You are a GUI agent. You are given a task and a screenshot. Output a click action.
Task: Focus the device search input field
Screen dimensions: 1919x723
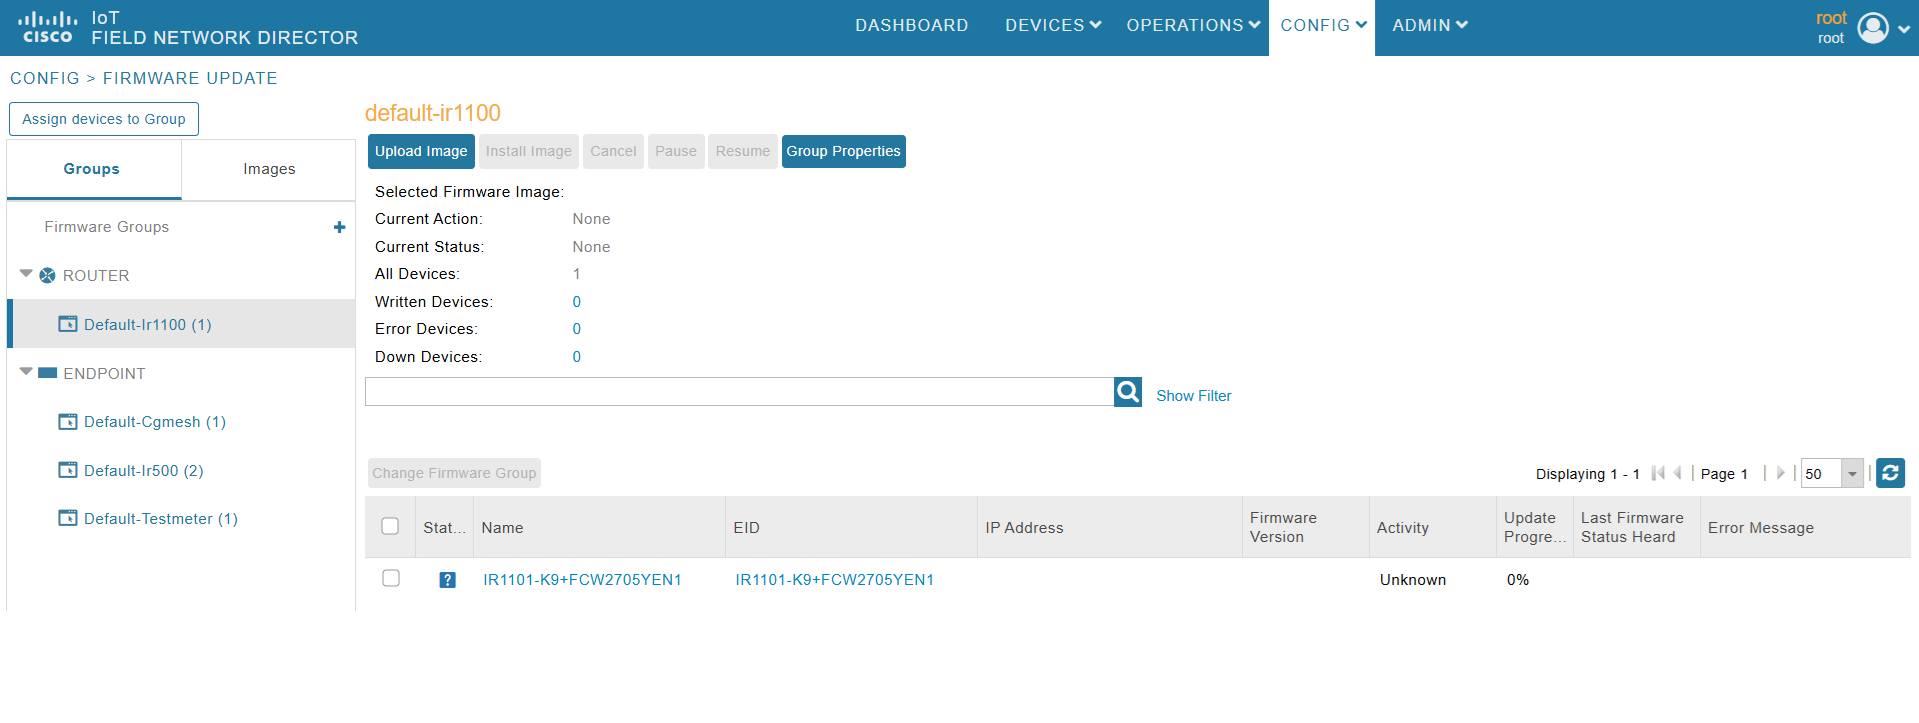(x=739, y=392)
